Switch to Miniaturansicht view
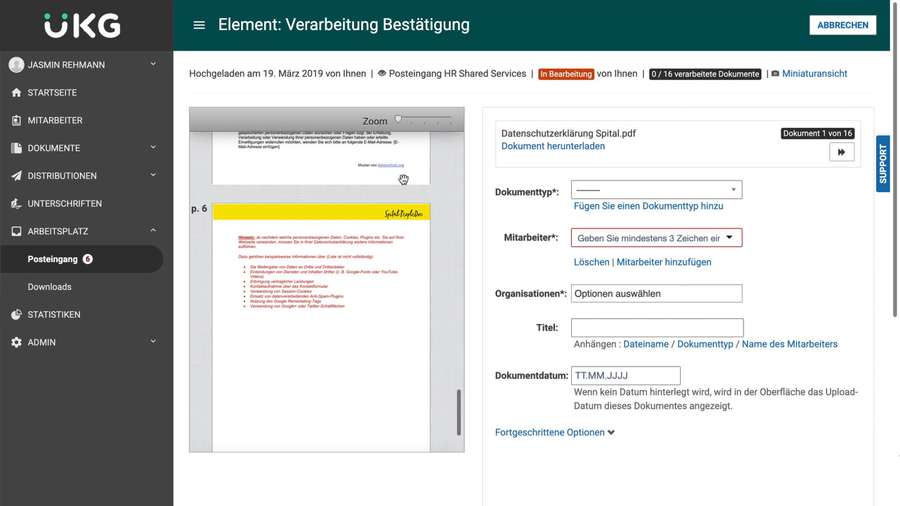Image resolution: width=900 pixels, height=506 pixels. point(814,74)
